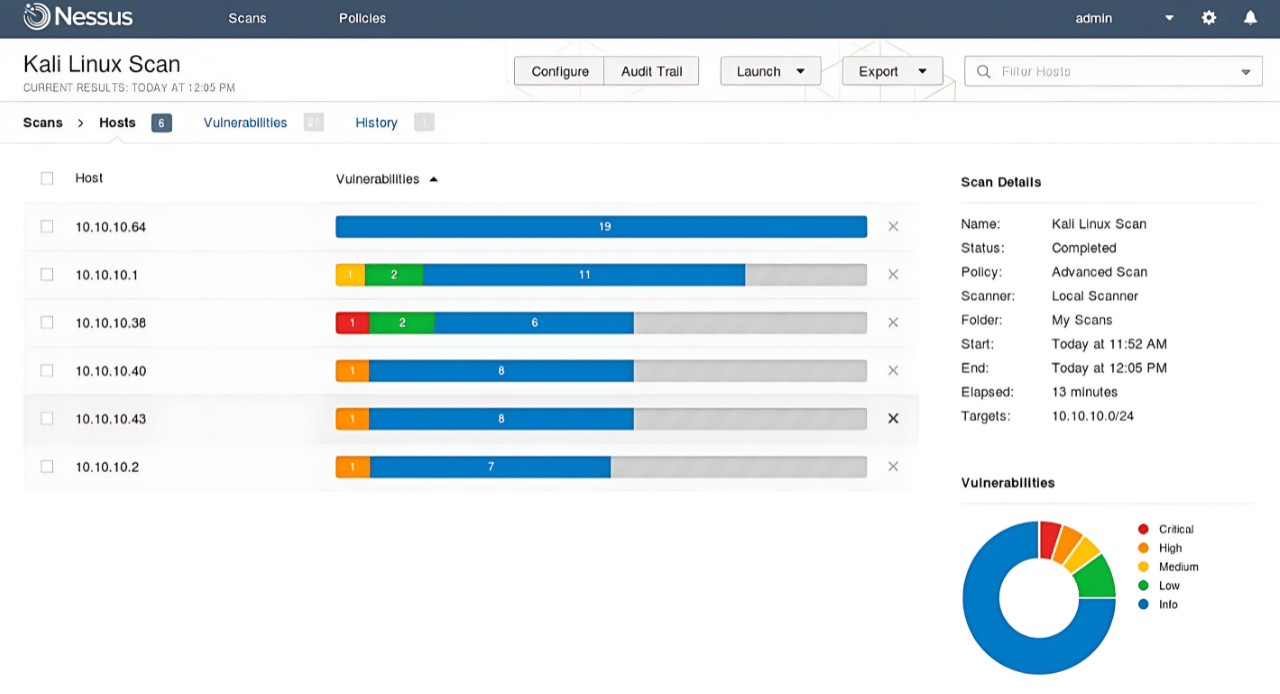This screenshot has width=1280, height=694.
Task: Click the Info legend blue dot
Action: point(1143,605)
